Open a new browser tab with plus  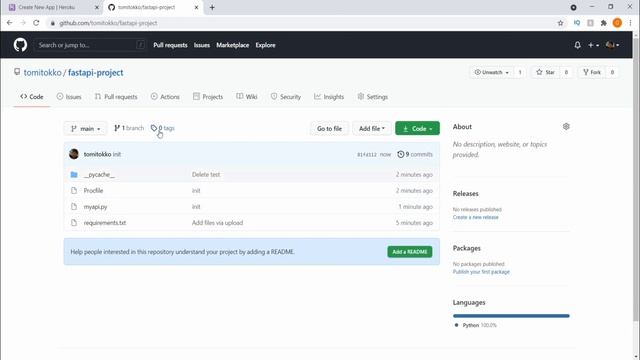pos(212,7)
